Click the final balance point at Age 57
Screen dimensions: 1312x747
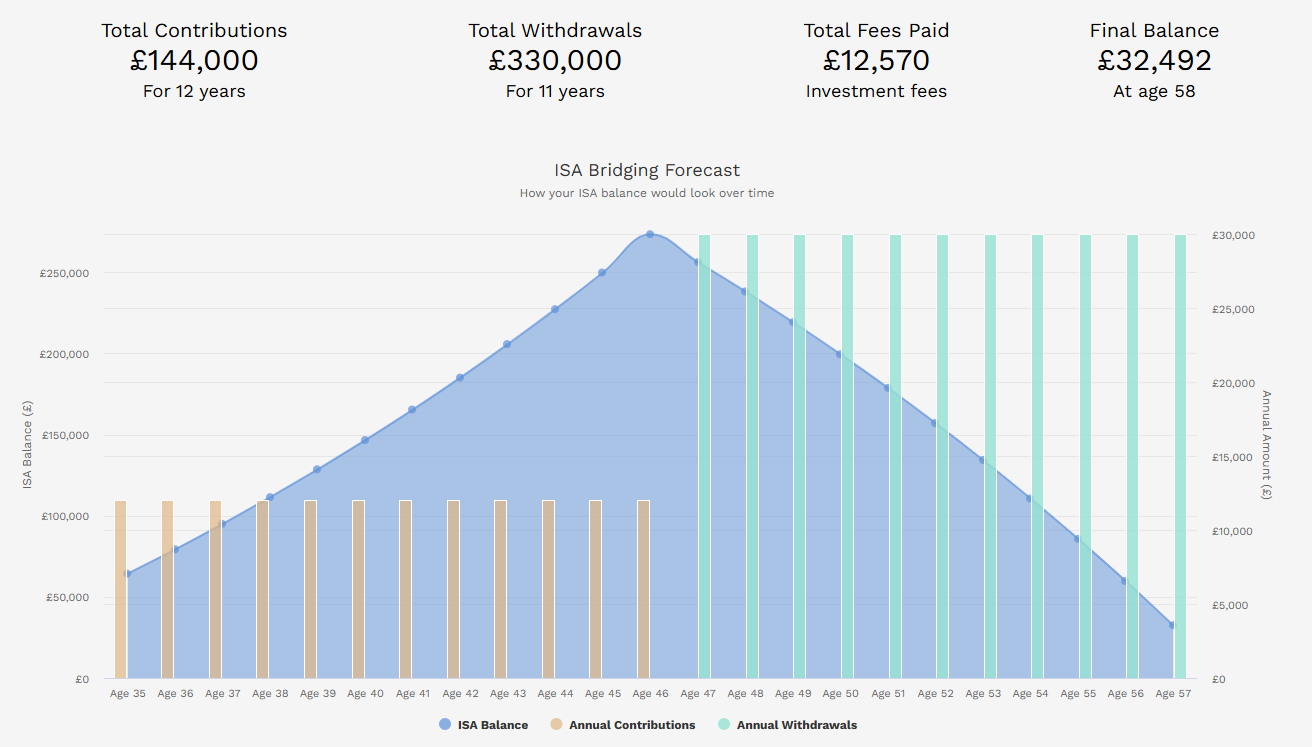coord(1173,626)
